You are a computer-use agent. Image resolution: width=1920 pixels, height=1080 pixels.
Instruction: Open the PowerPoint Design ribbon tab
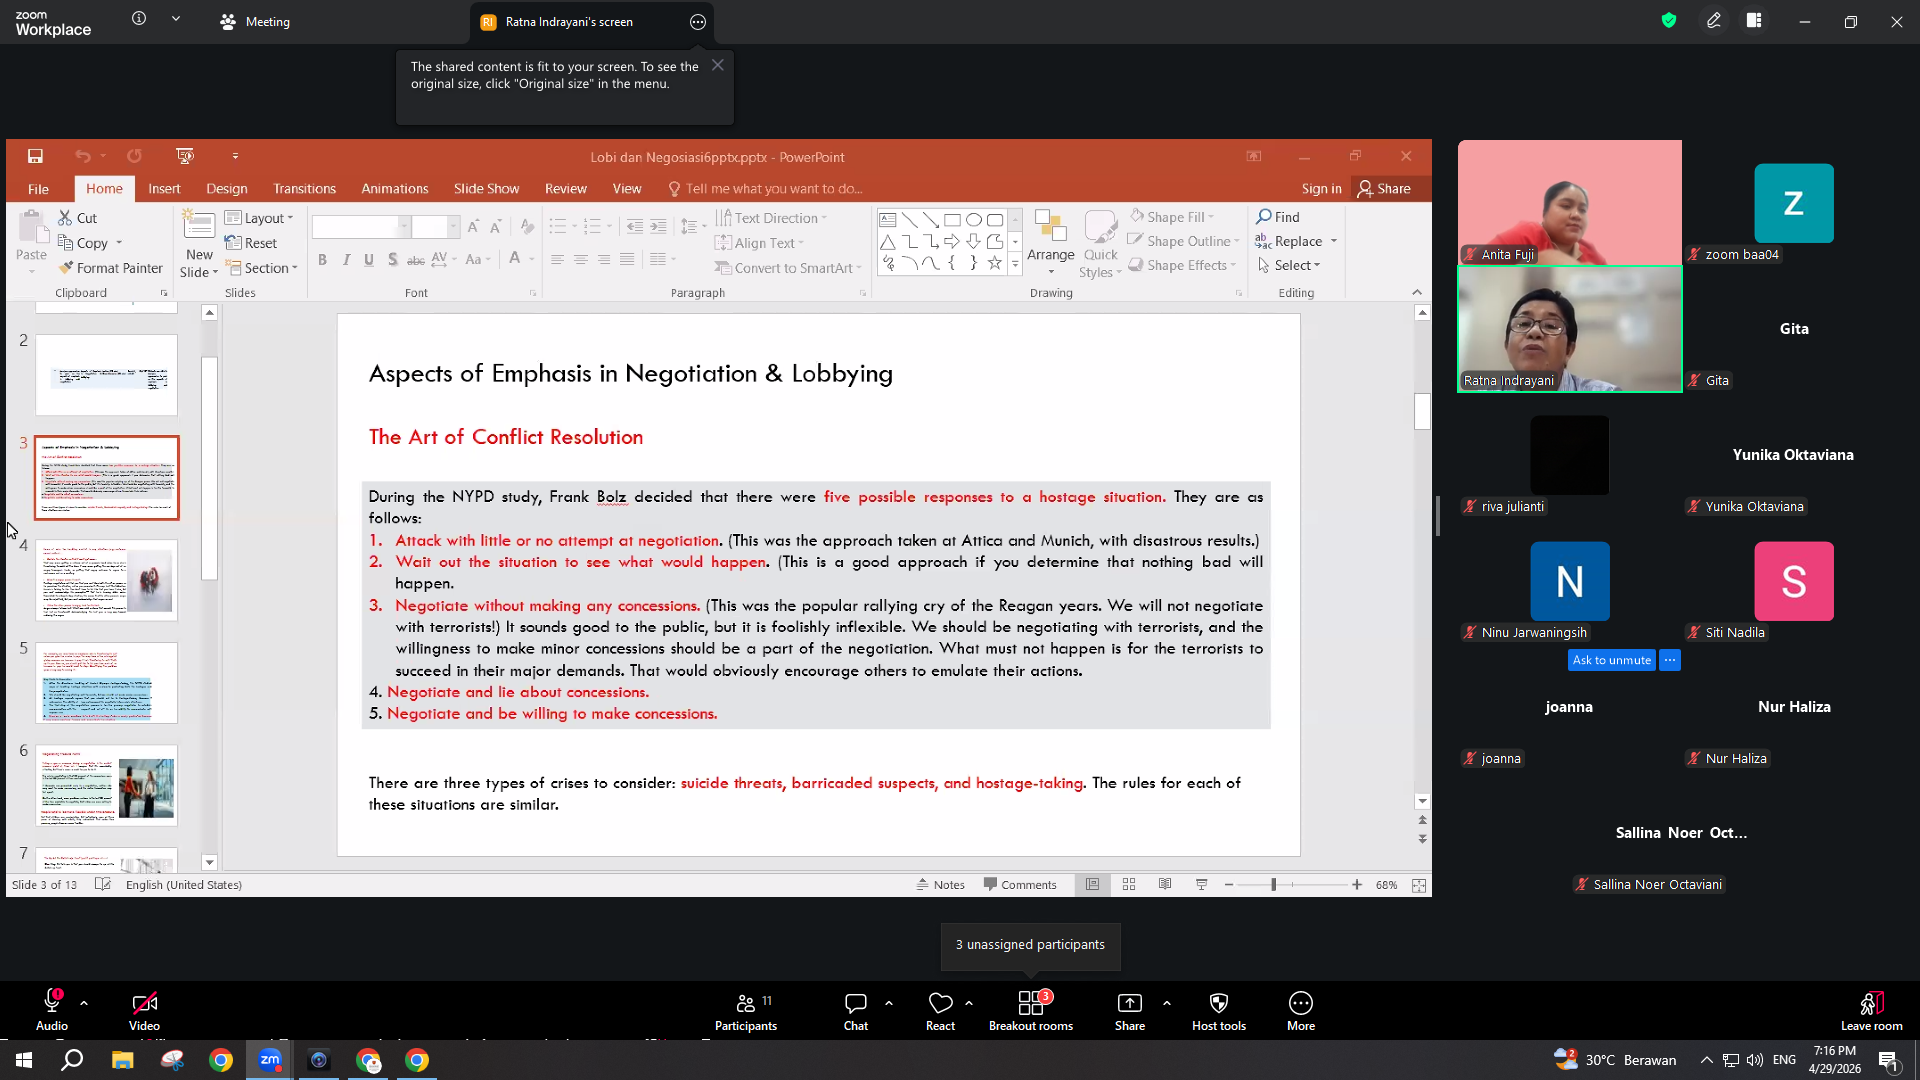227,189
